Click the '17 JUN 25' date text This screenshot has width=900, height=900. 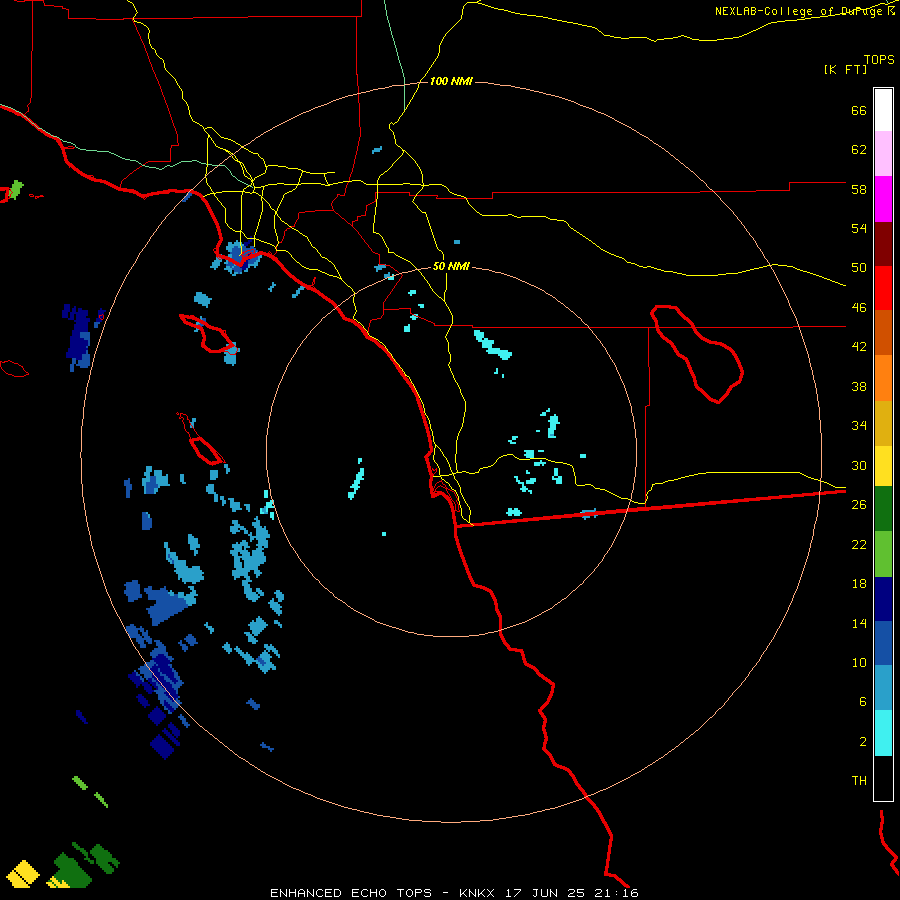pyautogui.click(x=545, y=893)
